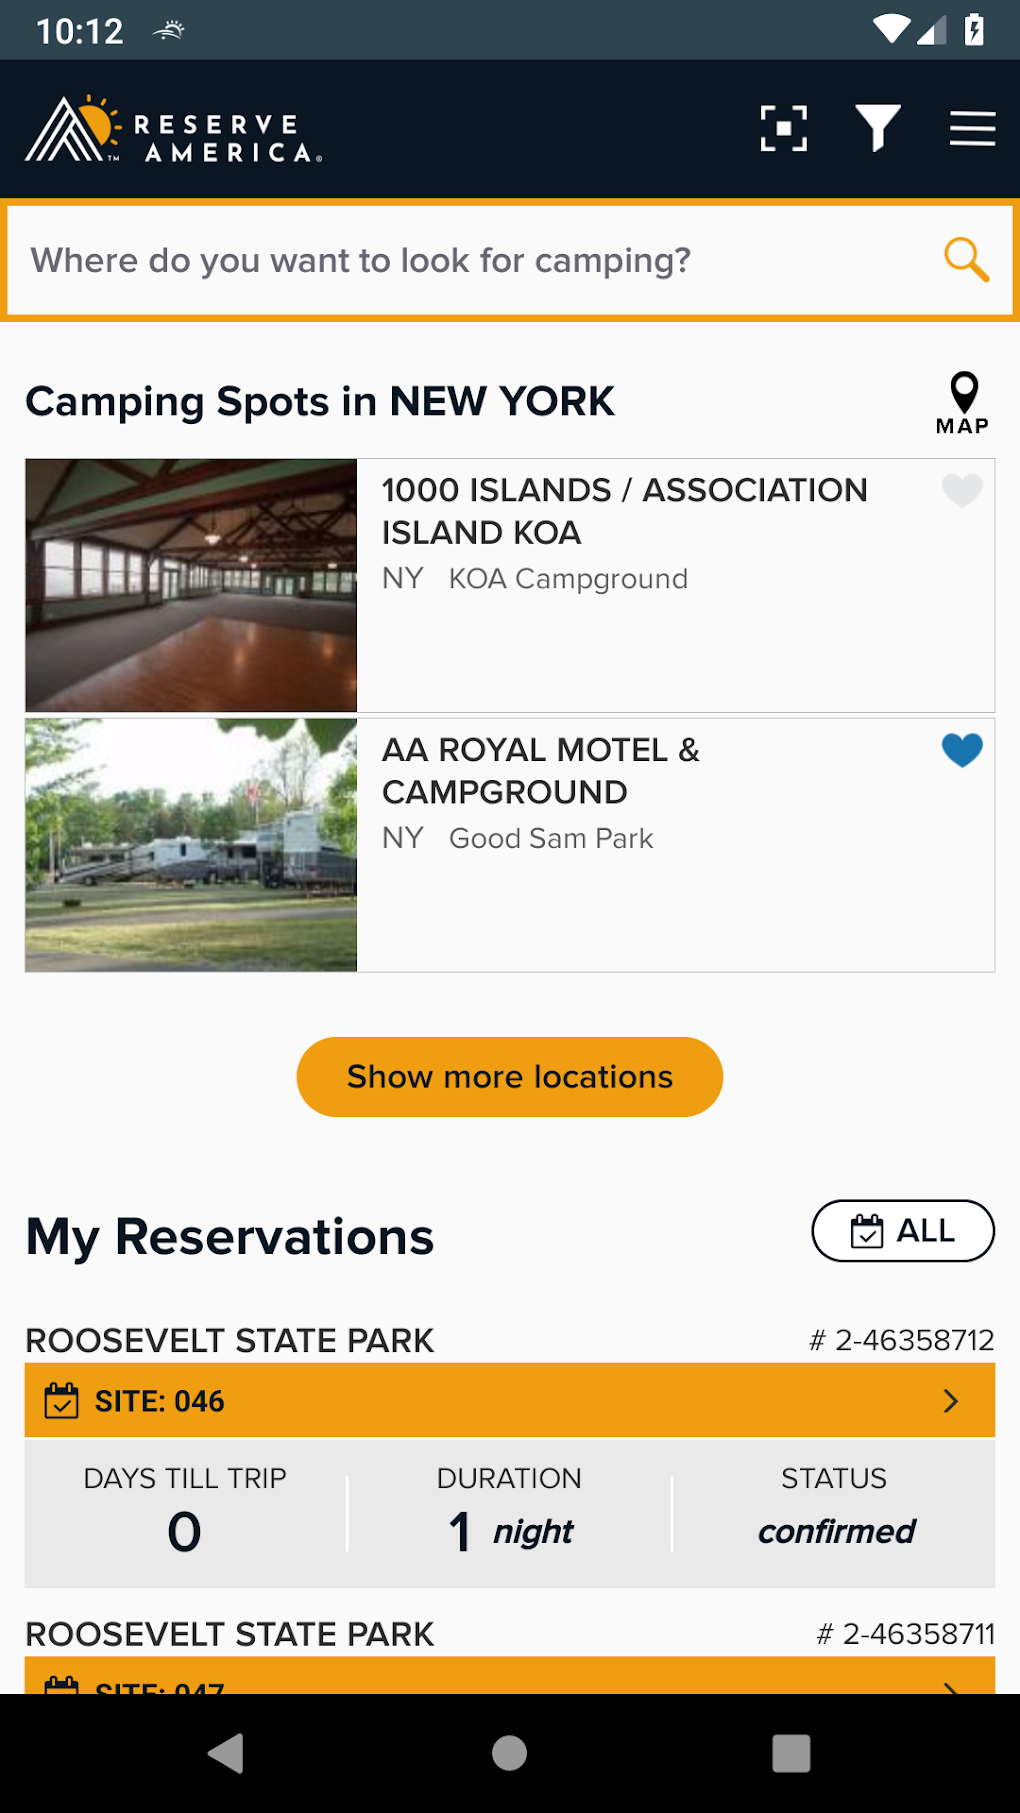Click the Show more locations button
The height and width of the screenshot is (1813, 1020).
click(509, 1077)
